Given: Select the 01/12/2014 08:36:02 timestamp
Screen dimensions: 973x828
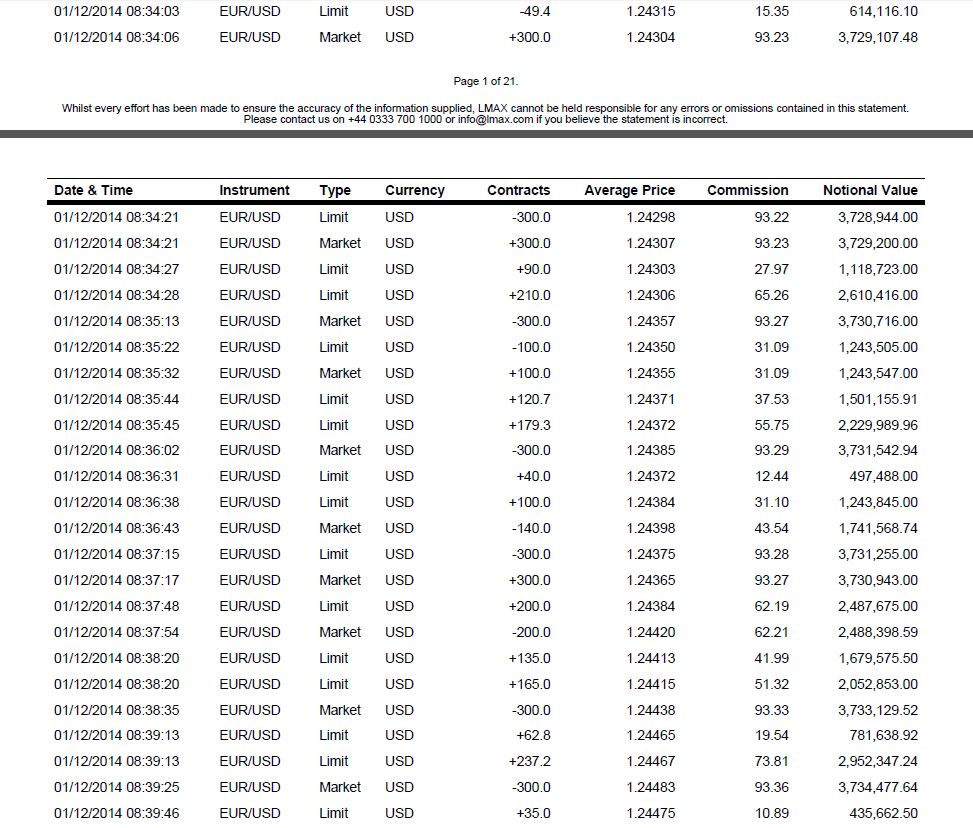Looking at the screenshot, I should (x=117, y=451).
